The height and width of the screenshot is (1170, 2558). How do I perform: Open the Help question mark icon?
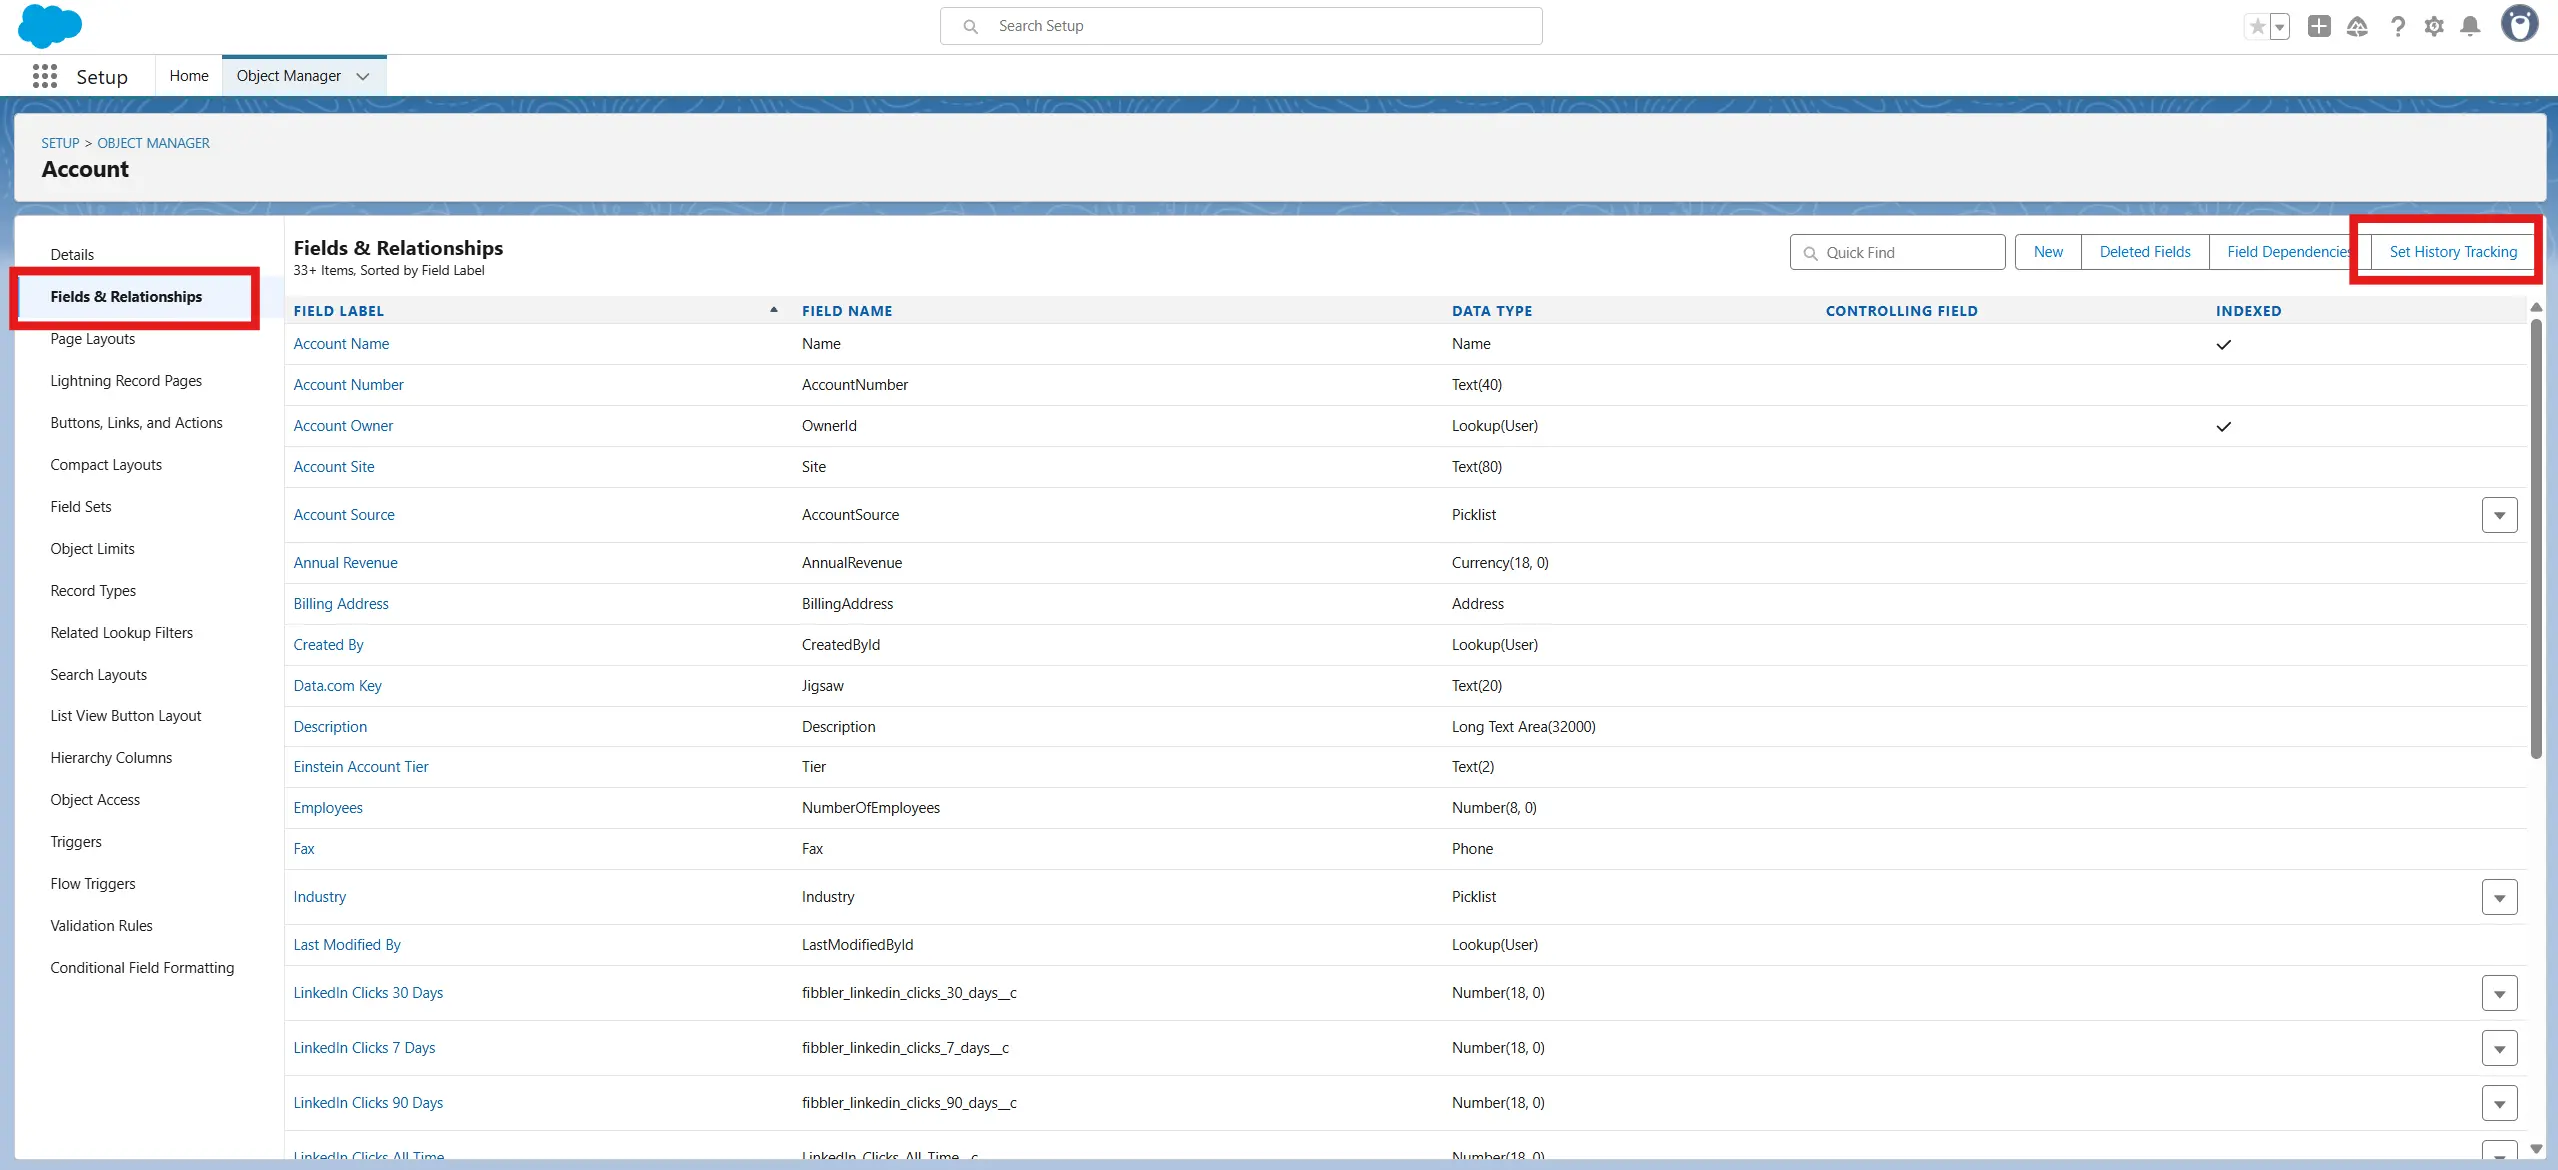pyautogui.click(x=2397, y=27)
